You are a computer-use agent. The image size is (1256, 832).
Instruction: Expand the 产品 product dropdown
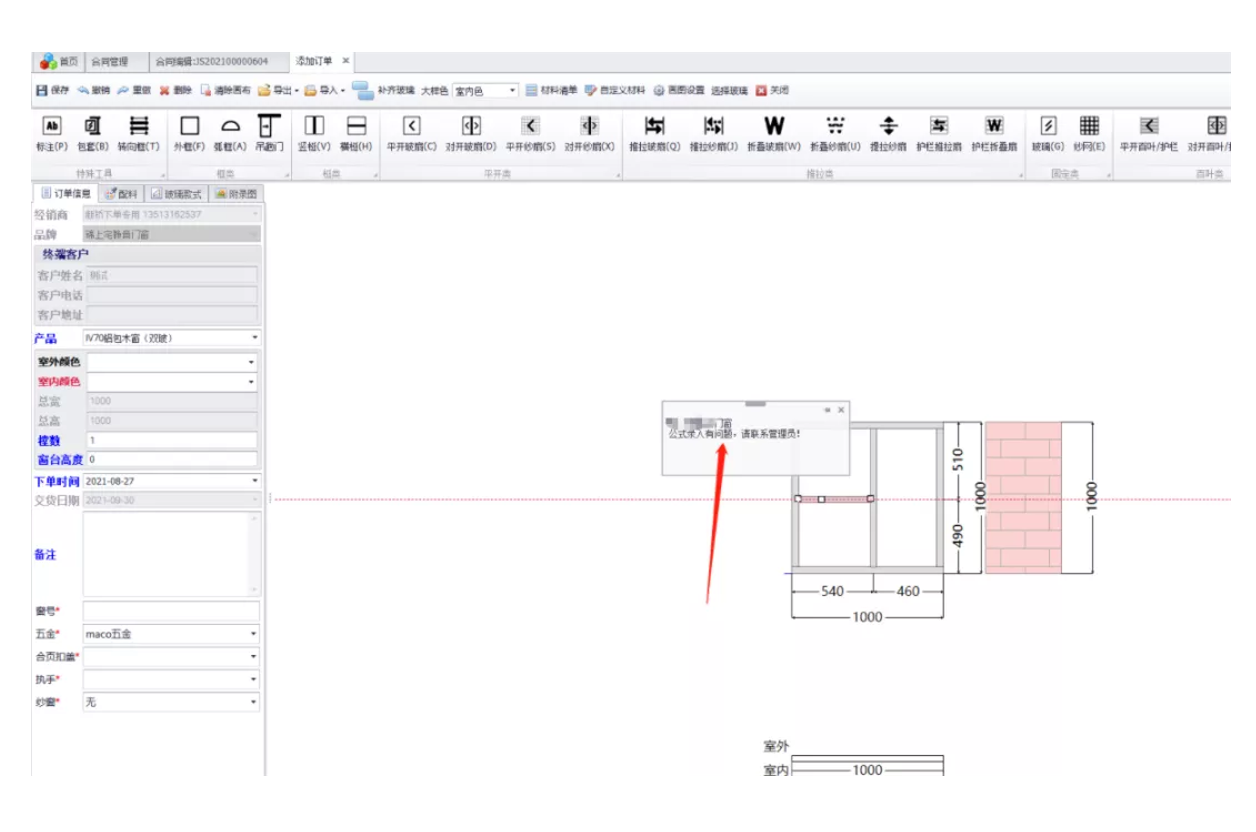[252, 339]
